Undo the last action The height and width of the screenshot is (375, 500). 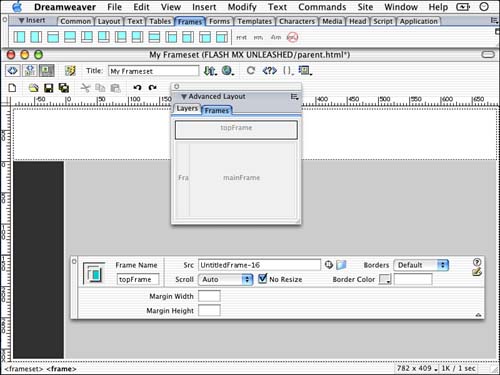pos(137,88)
